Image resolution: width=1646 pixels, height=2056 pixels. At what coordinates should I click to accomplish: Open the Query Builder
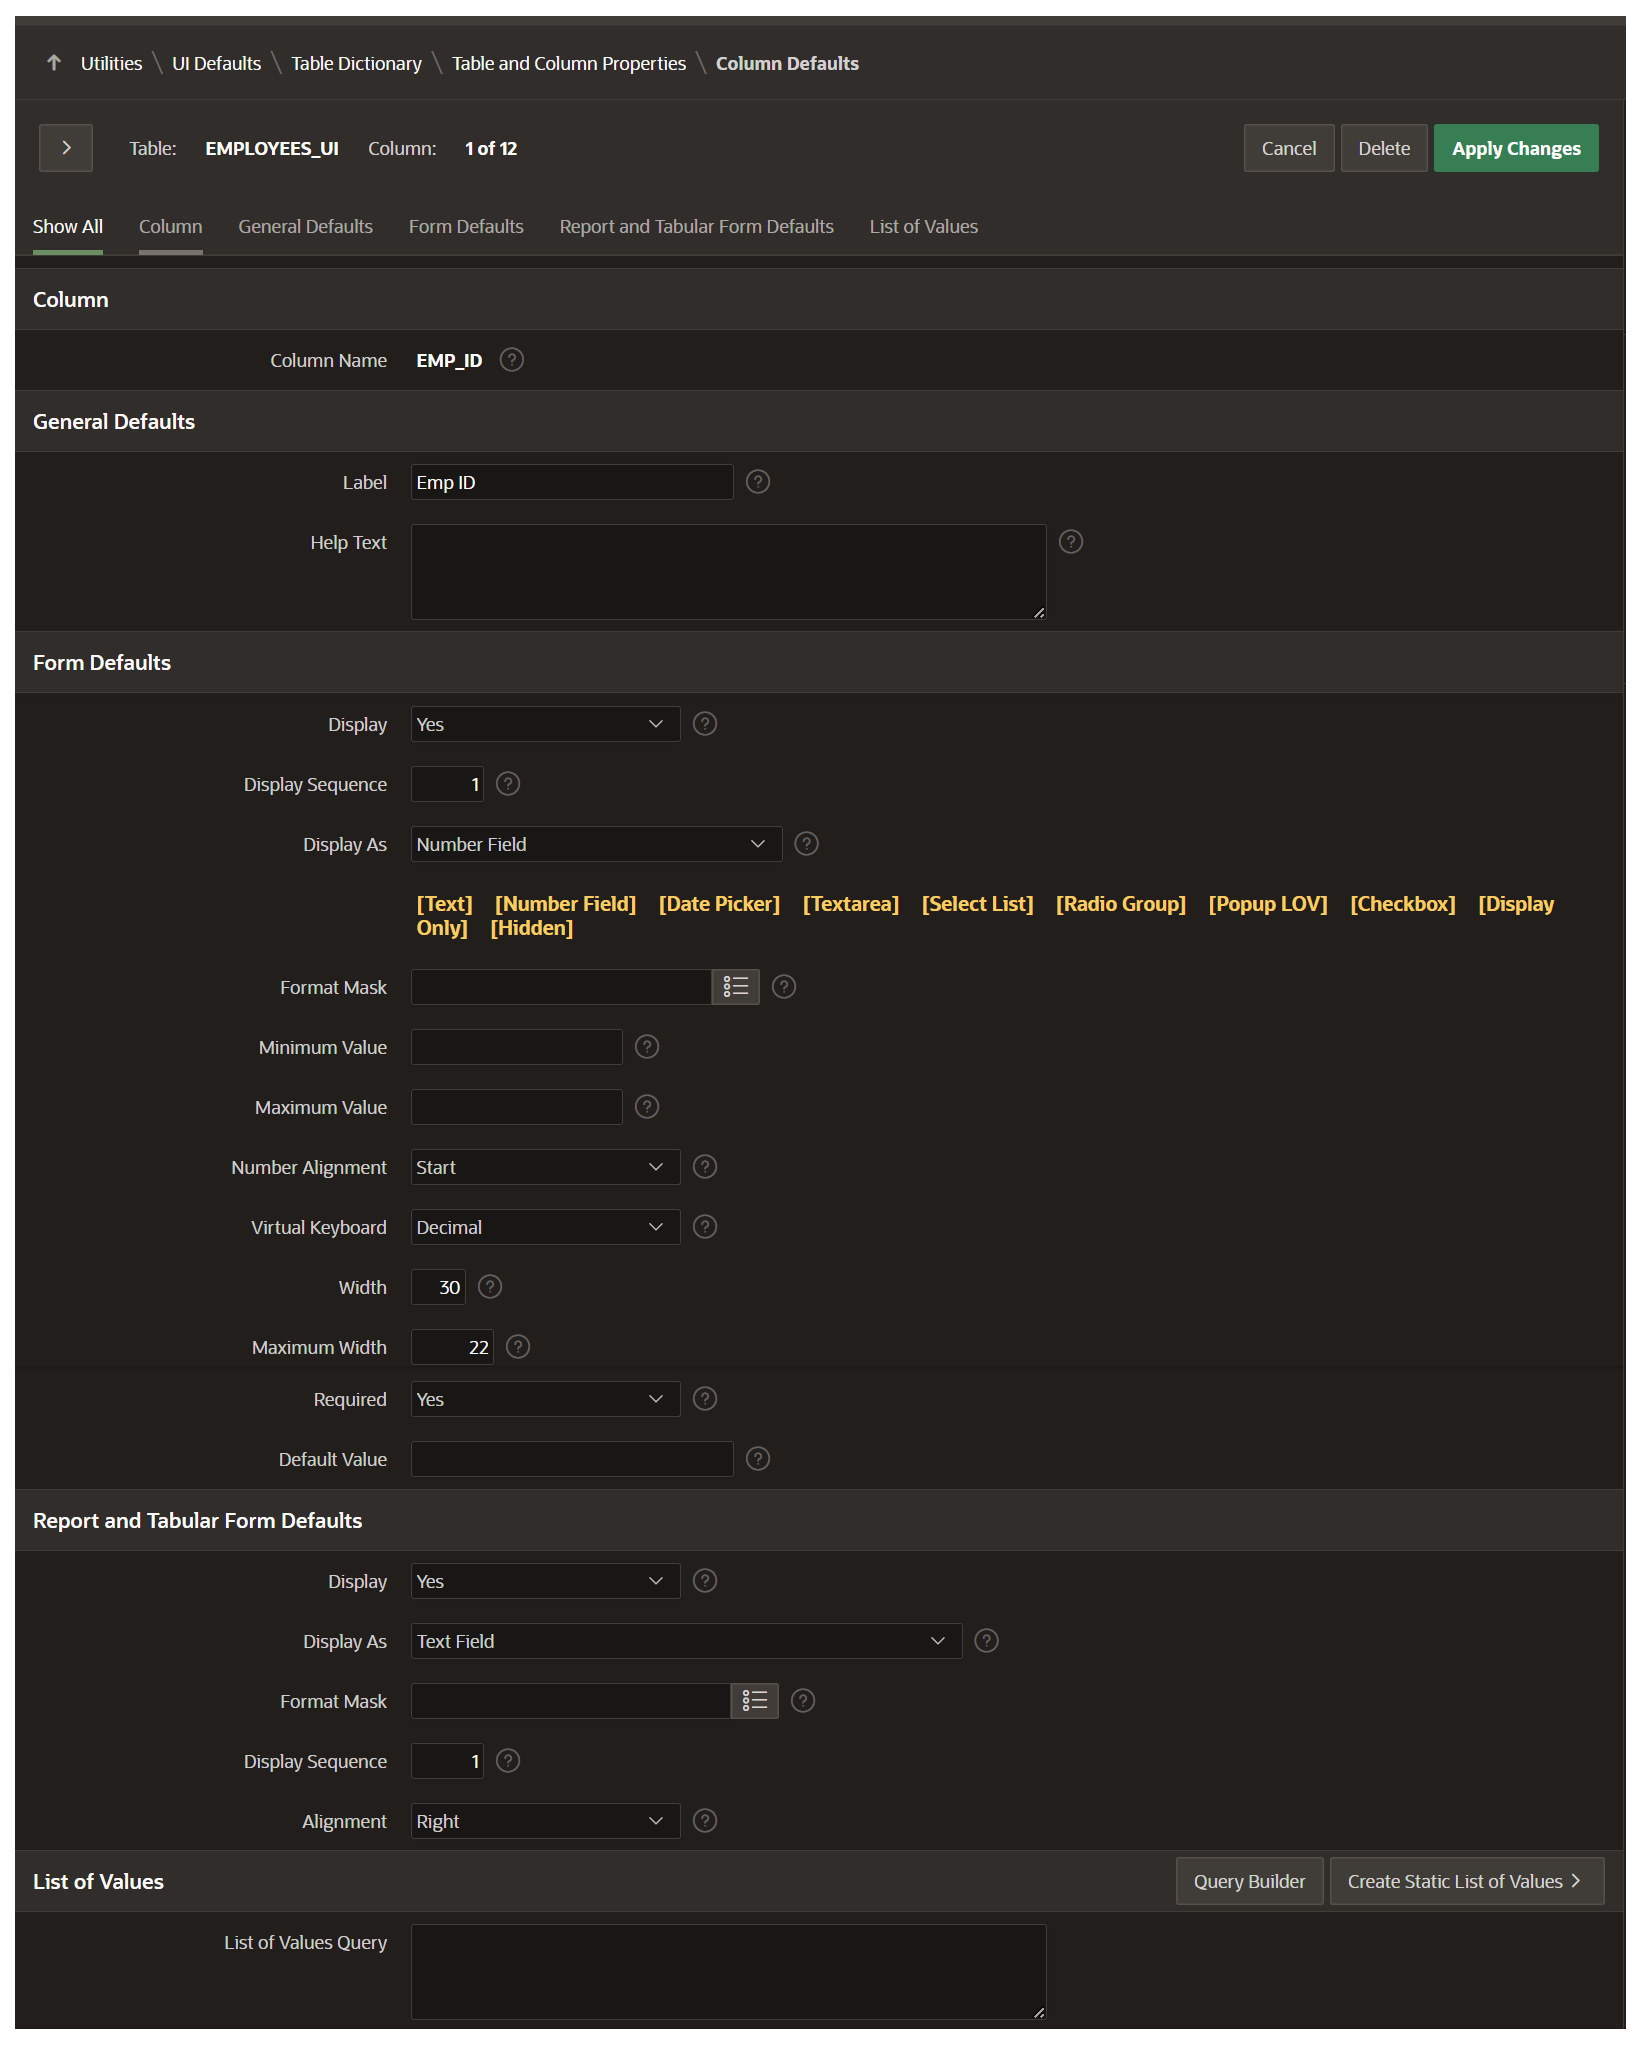[1249, 1880]
